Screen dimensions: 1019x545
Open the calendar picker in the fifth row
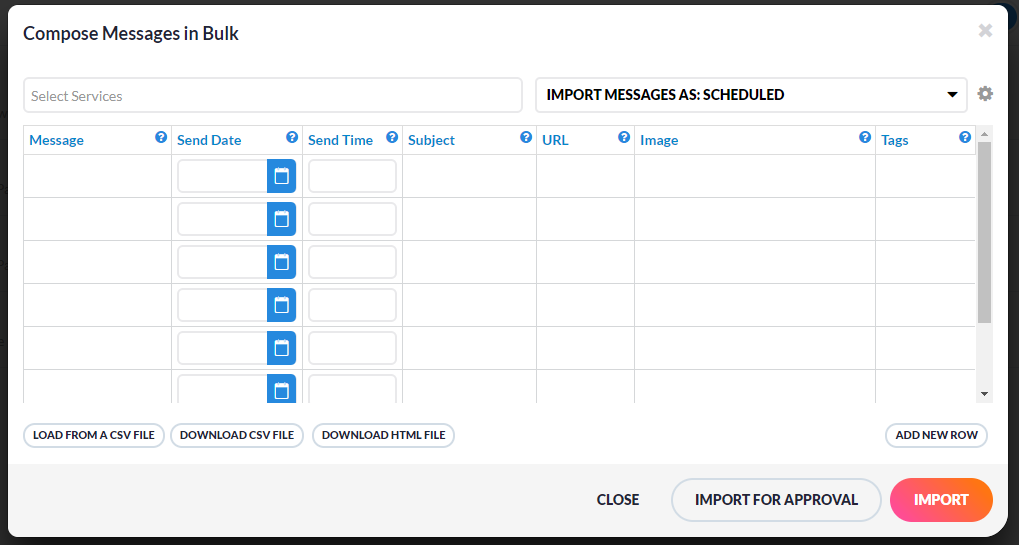point(281,348)
